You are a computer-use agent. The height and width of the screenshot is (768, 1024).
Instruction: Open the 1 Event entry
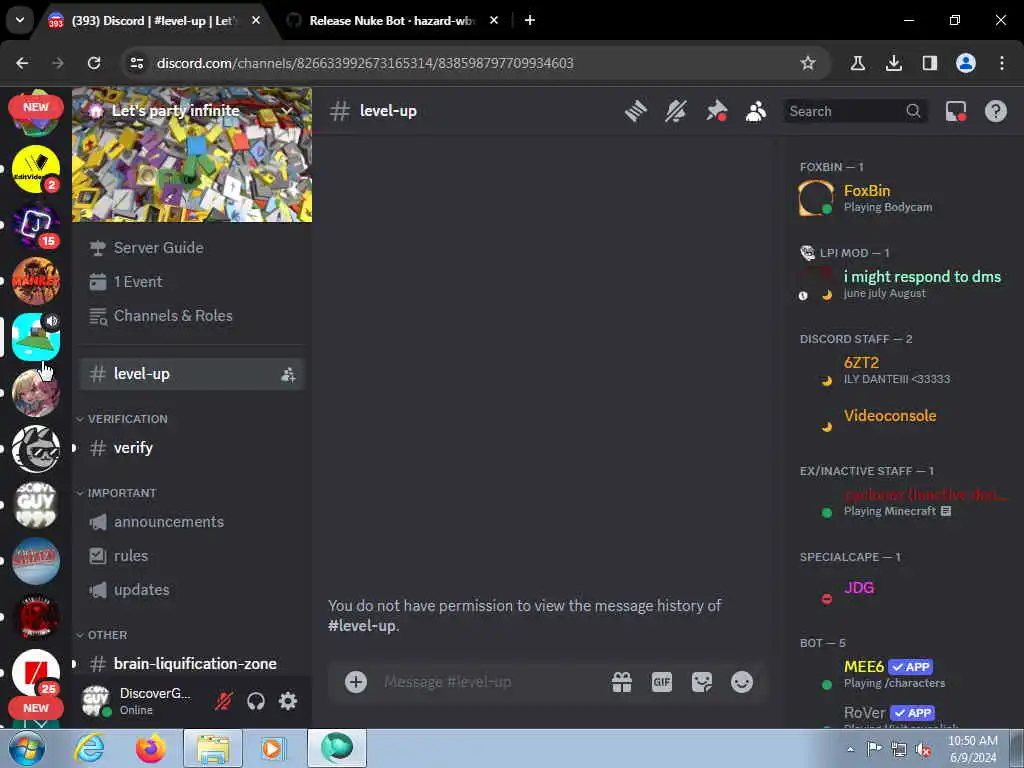click(x=191, y=281)
